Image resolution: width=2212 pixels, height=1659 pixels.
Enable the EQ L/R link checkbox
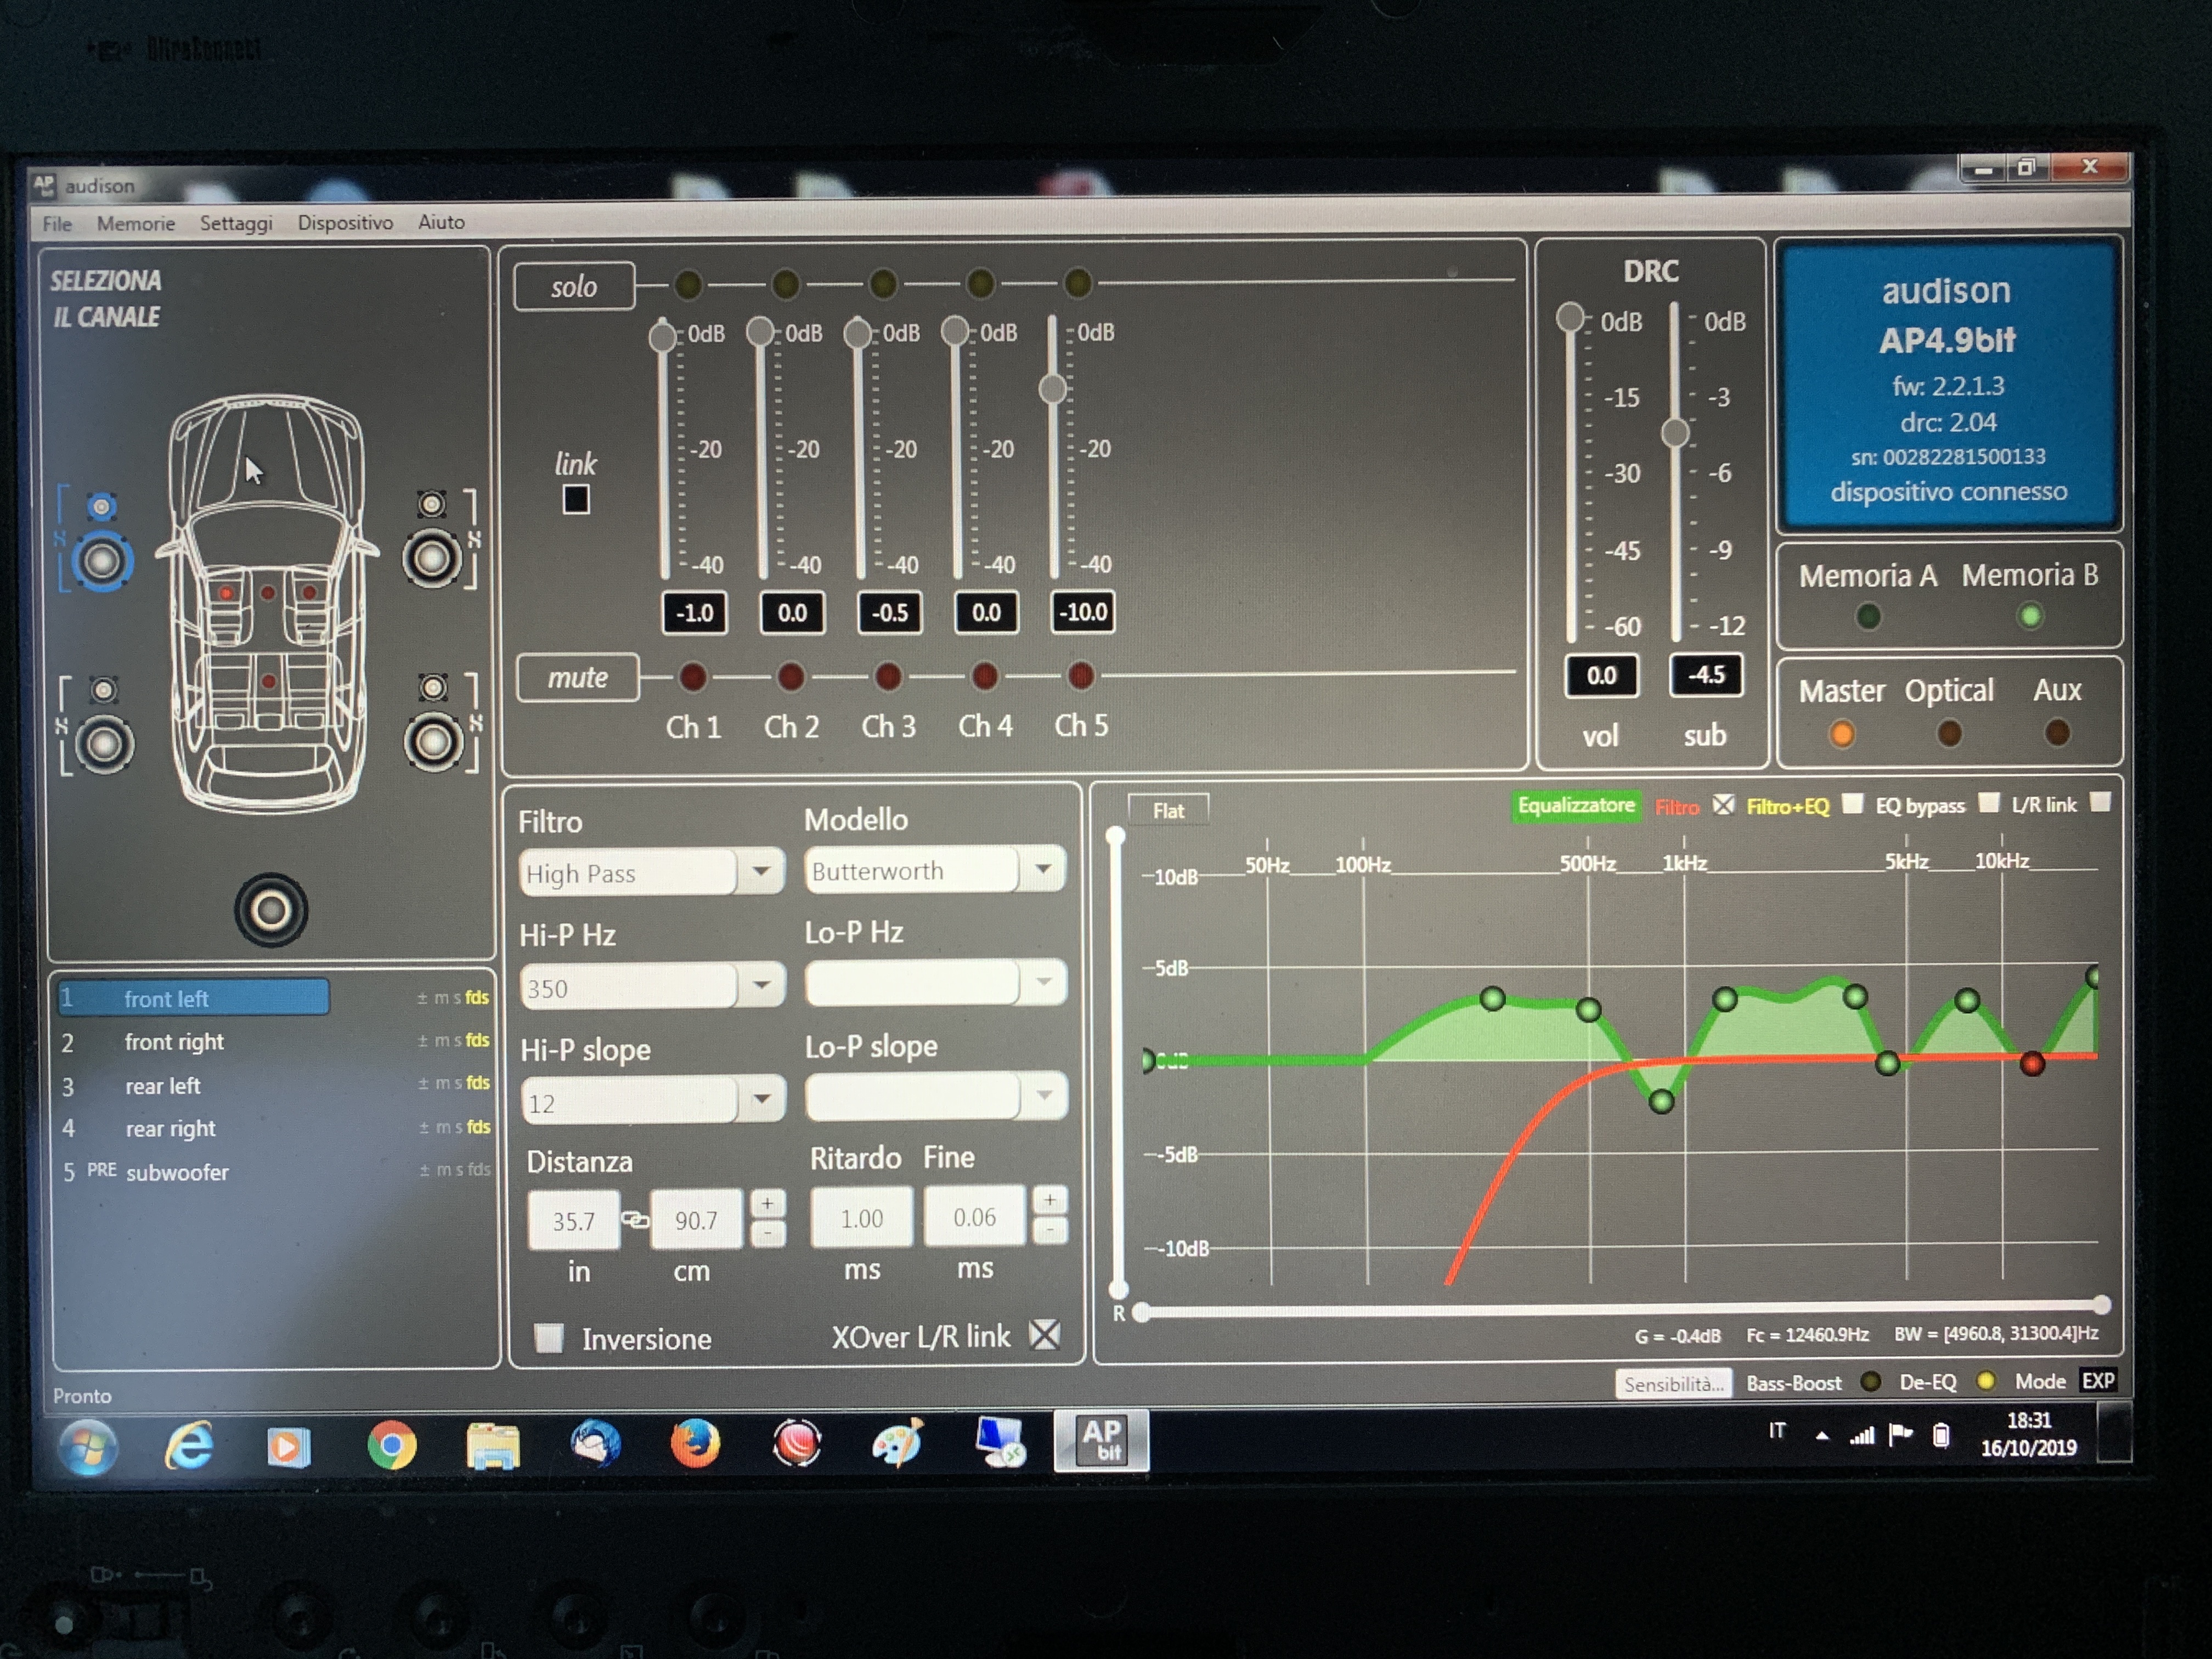[x=2100, y=802]
